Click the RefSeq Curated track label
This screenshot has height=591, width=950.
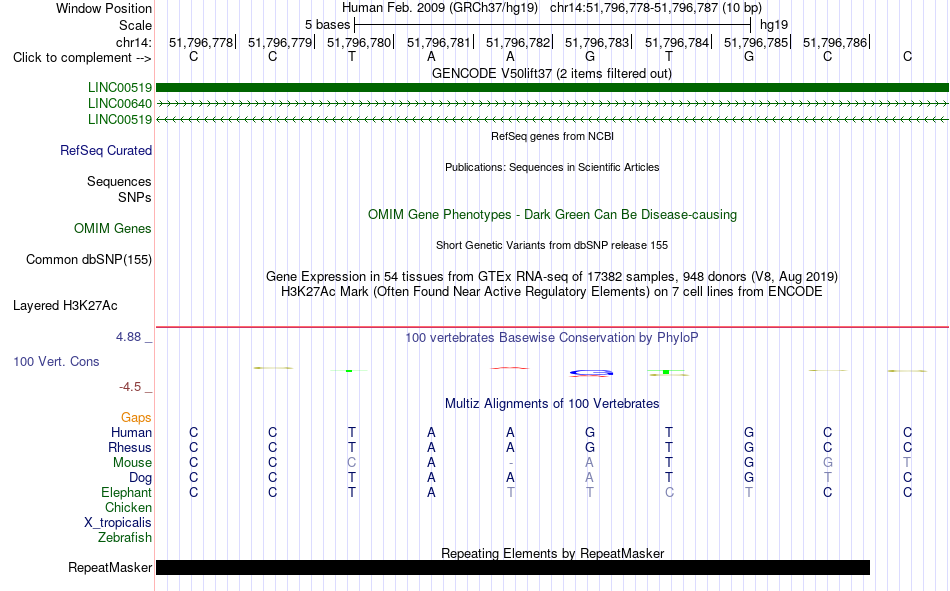pos(105,150)
